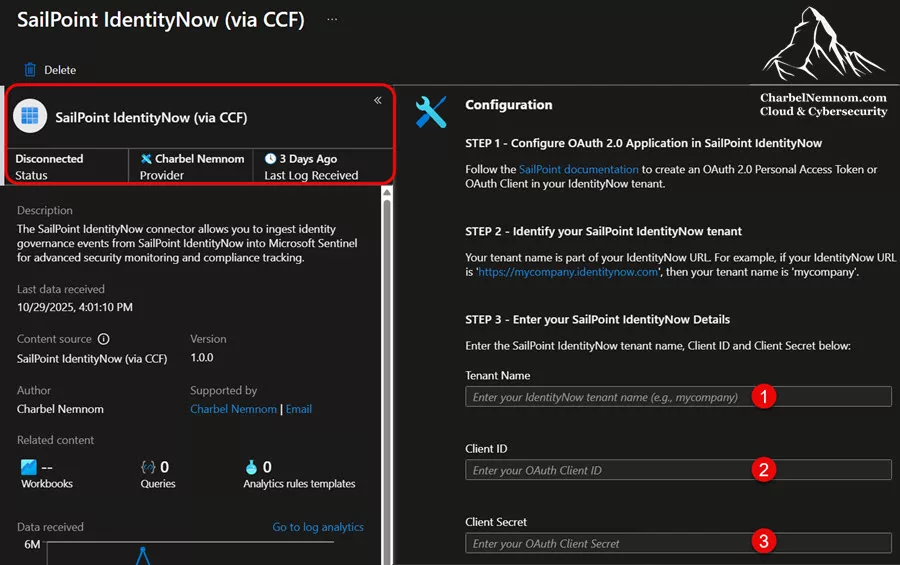This screenshot has height=565, width=900.
Task: Click the 'Workbooks' label
Action: pos(47,484)
